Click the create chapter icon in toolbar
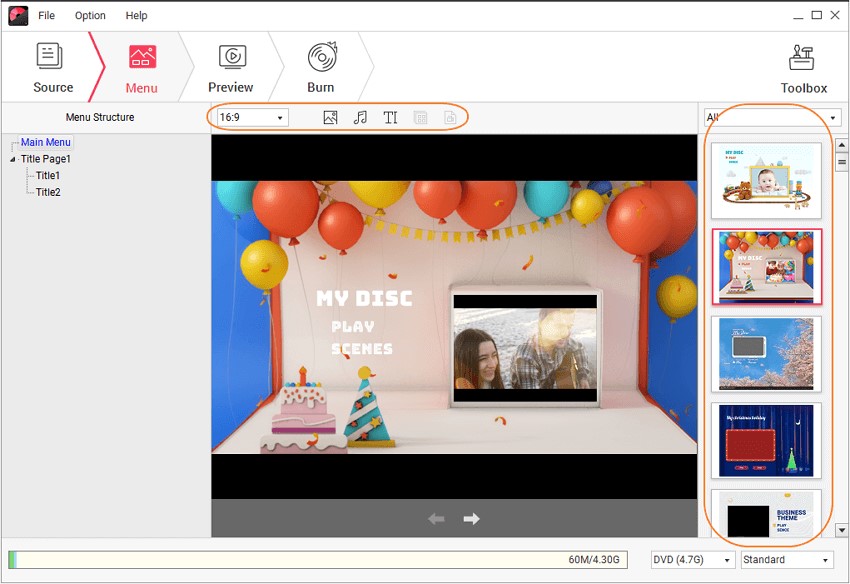This screenshot has width=850, height=584. tap(421, 118)
